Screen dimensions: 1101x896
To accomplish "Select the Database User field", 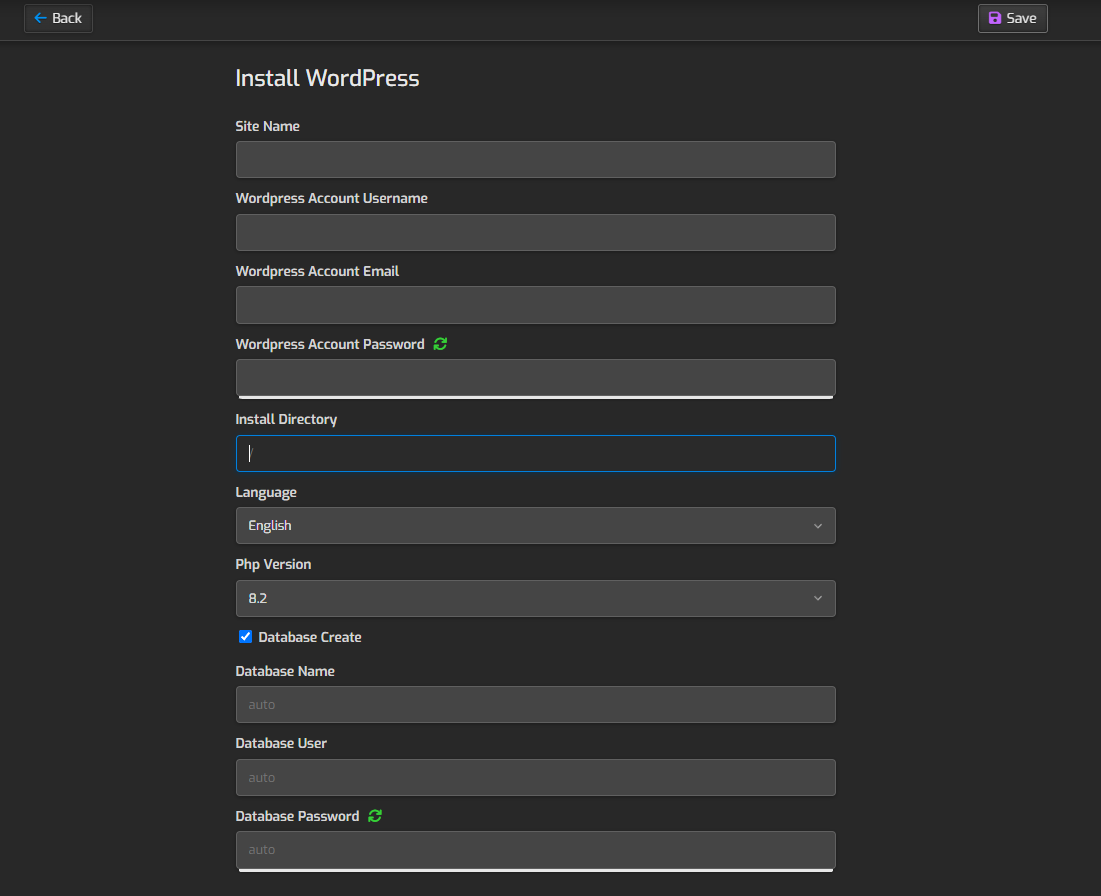I will [x=535, y=777].
